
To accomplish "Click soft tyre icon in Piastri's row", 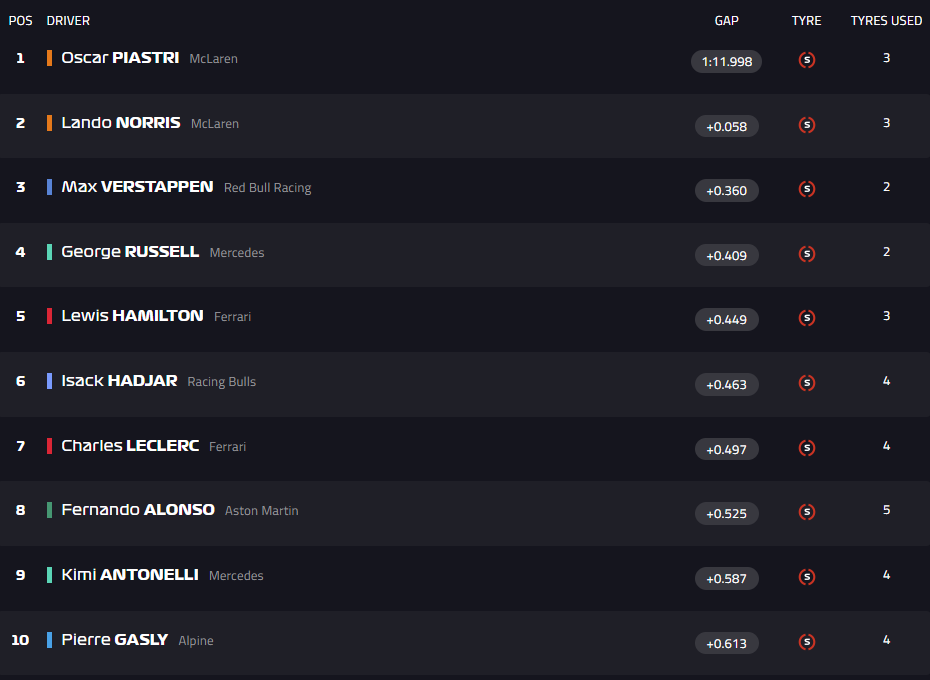I will [807, 60].
